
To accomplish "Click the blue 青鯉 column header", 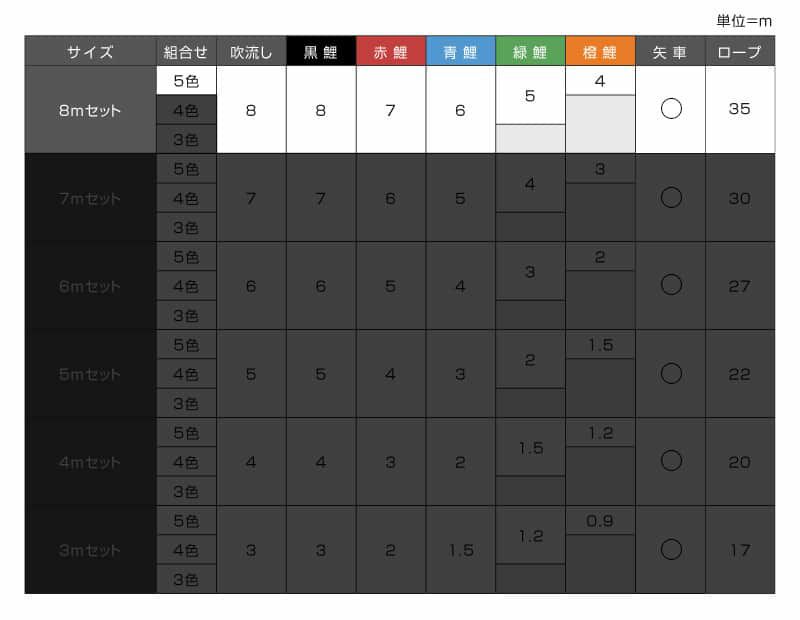I will [461, 52].
